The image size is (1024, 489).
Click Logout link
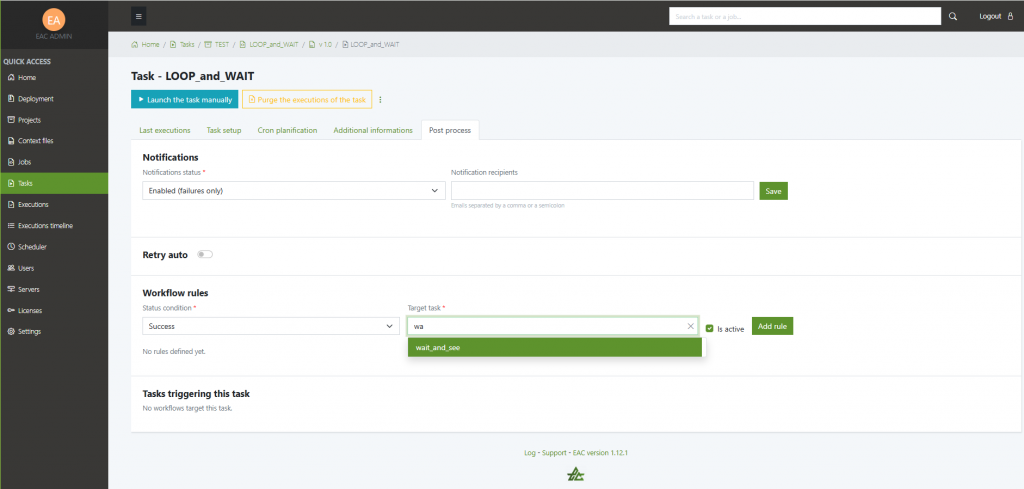coord(995,16)
